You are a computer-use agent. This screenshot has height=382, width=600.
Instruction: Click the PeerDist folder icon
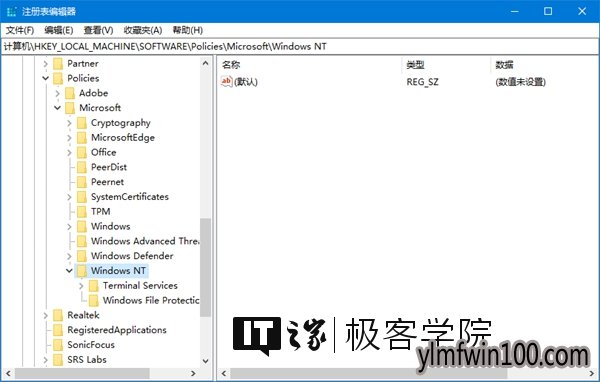(82, 167)
